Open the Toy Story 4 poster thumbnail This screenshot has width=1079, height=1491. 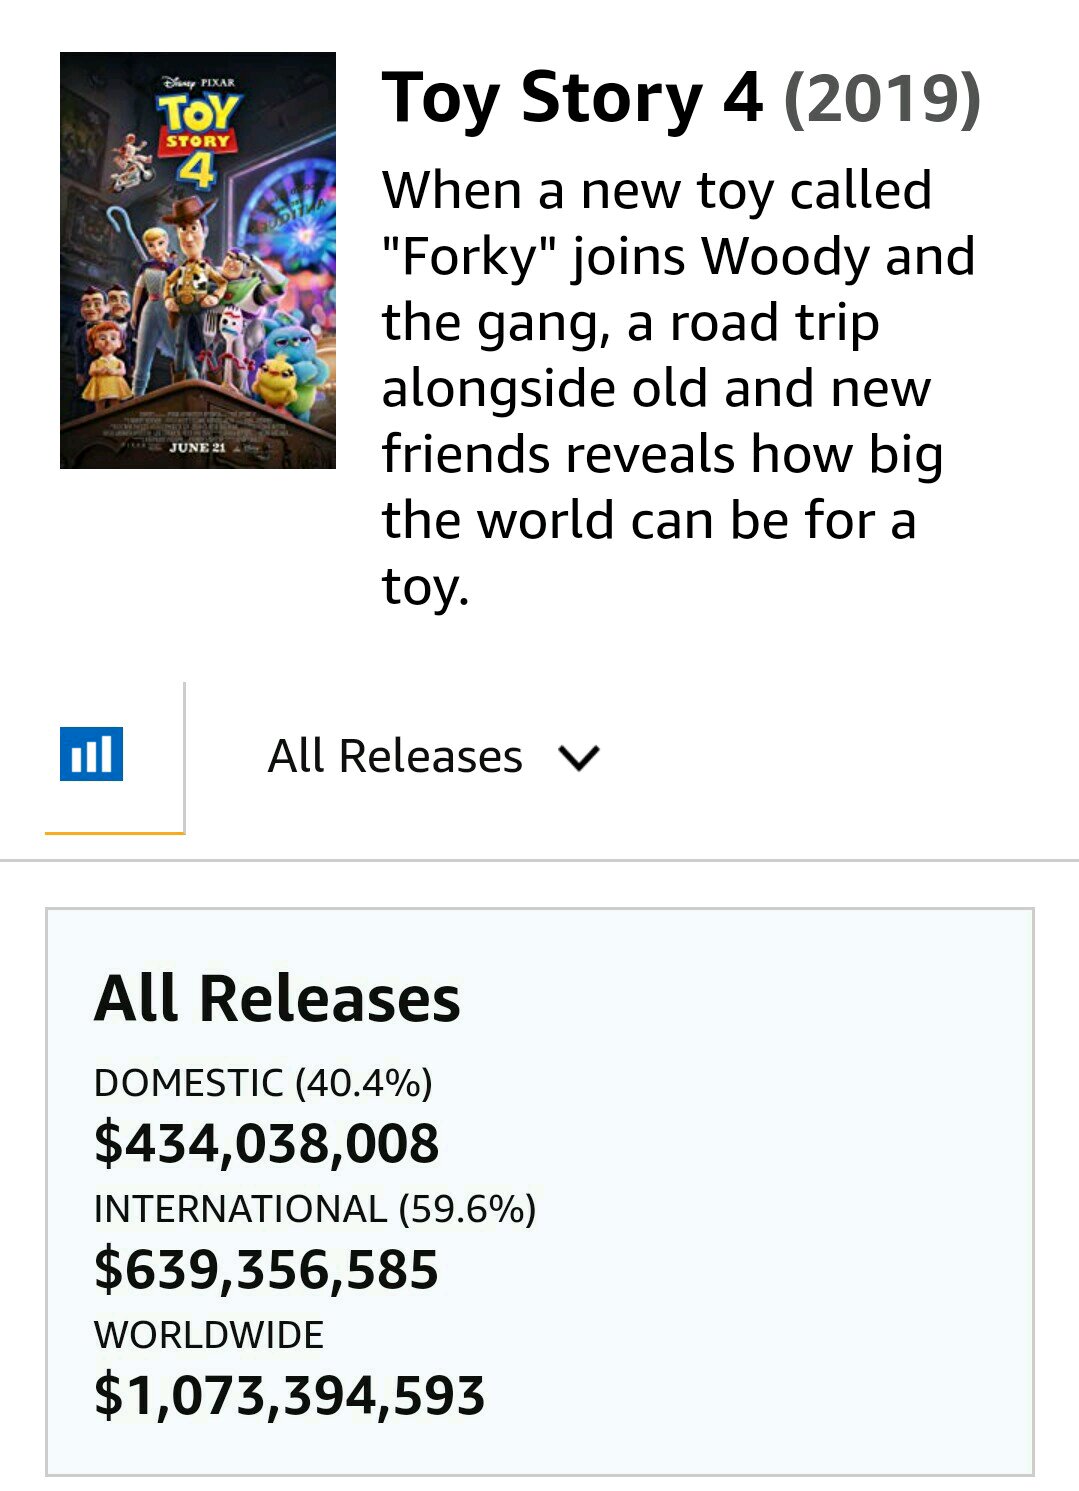click(197, 260)
